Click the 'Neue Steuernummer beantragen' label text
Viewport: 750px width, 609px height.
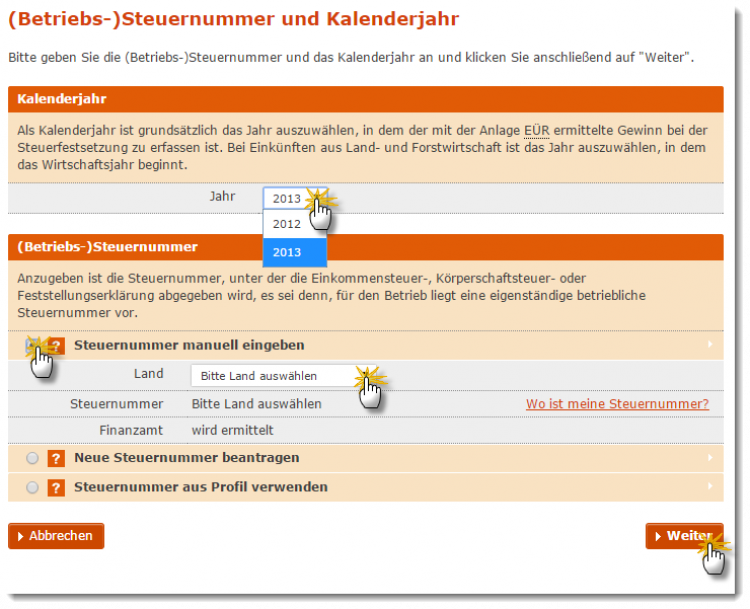[186, 458]
